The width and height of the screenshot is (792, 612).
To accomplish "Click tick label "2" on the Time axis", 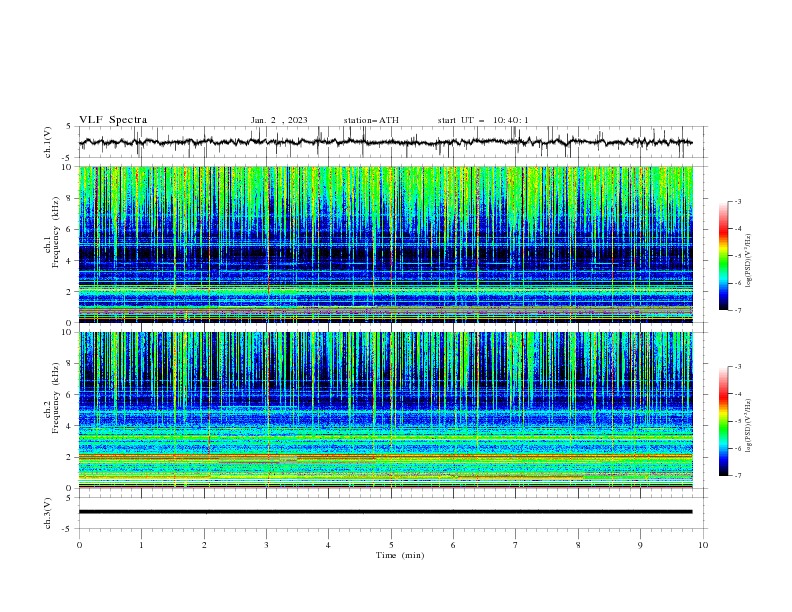I will (204, 545).
